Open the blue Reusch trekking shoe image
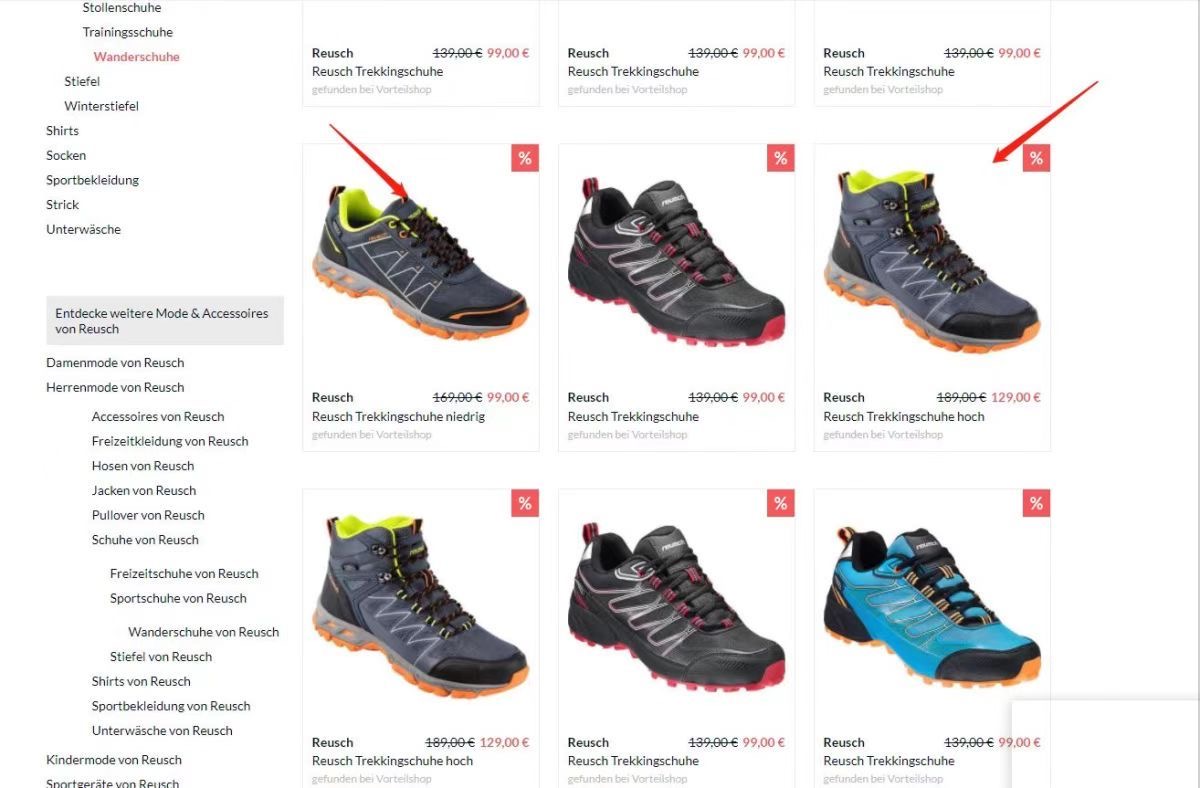Screen dimensions: 1200x788 932,607
